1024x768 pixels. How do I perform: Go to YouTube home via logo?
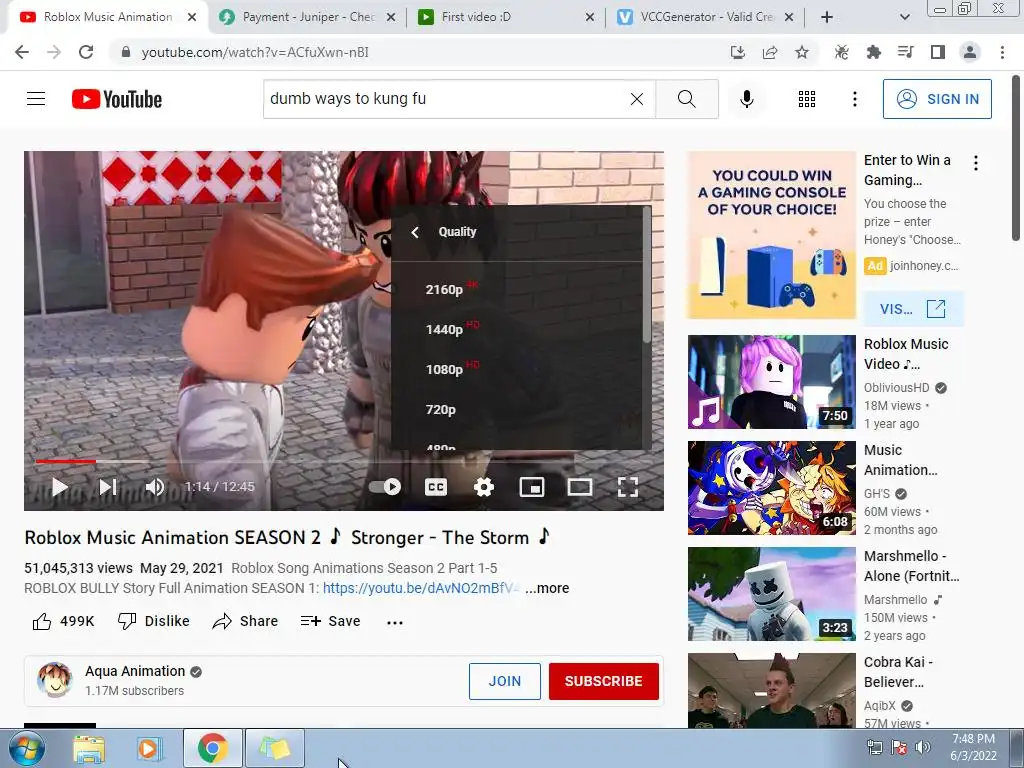pyautogui.click(x=117, y=99)
